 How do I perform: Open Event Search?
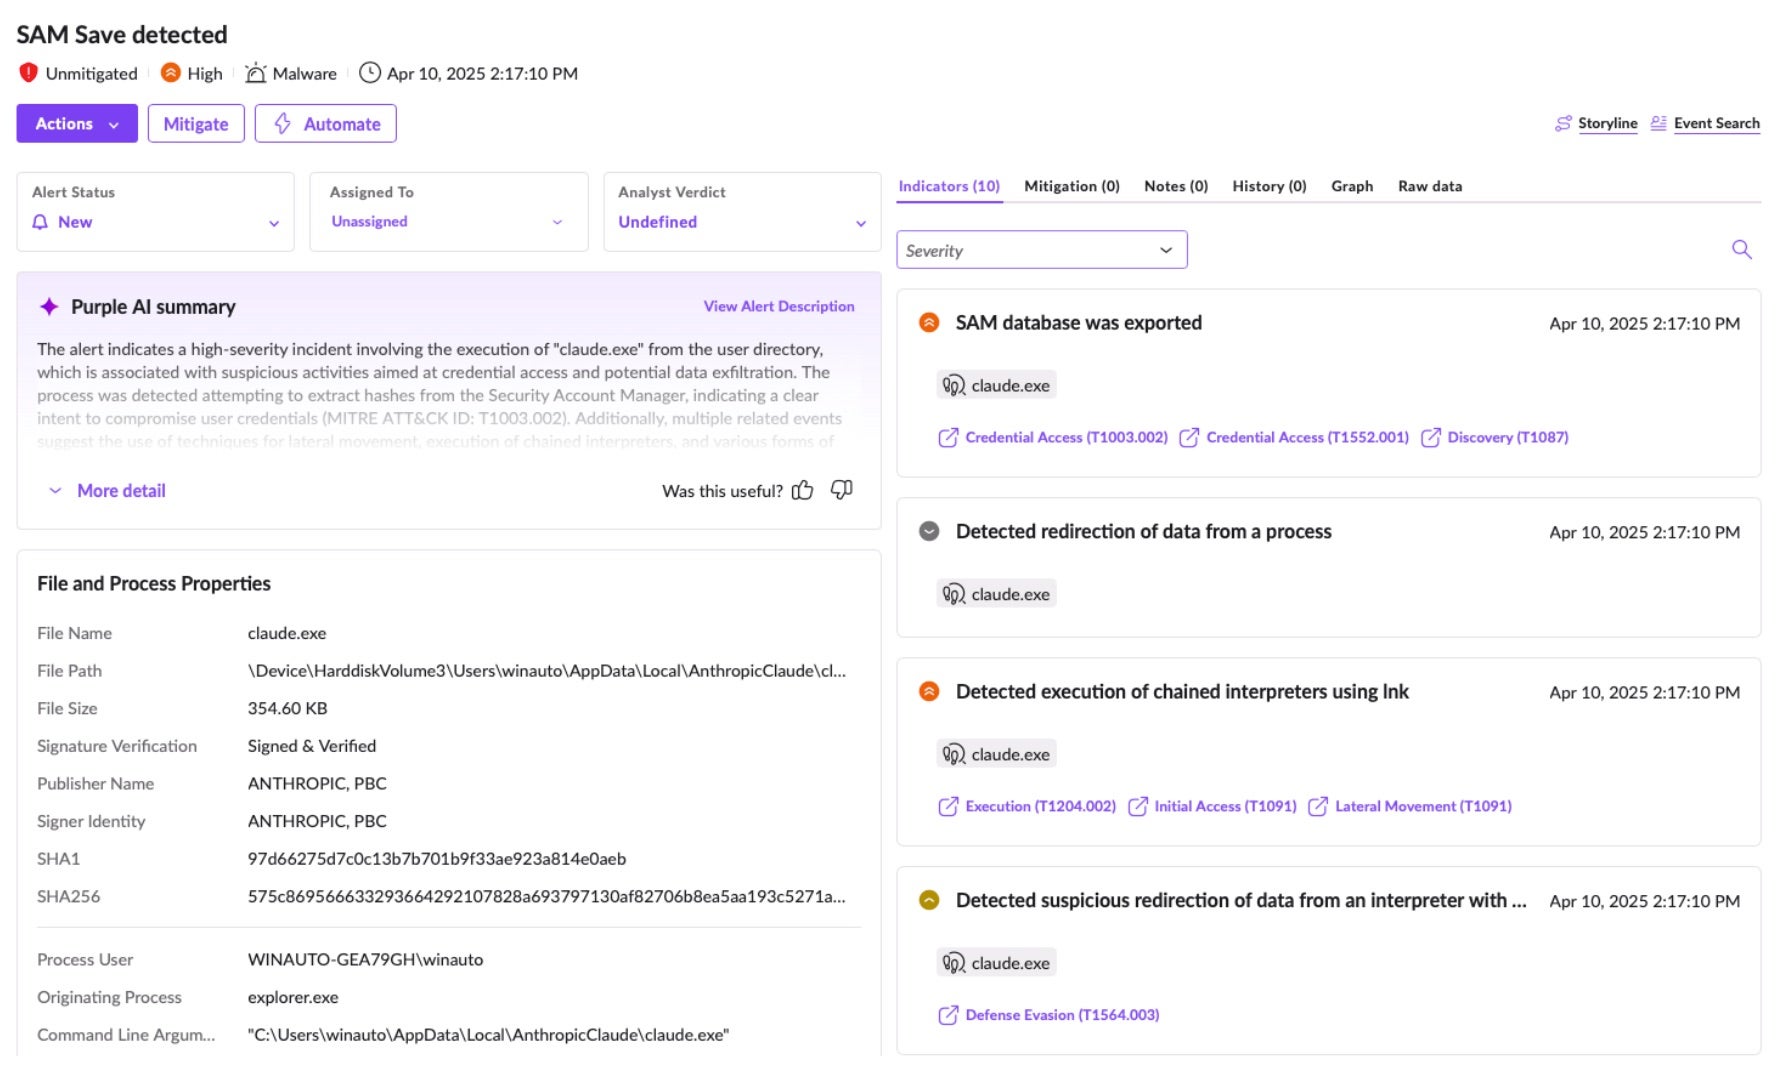pyautogui.click(x=1715, y=124)
